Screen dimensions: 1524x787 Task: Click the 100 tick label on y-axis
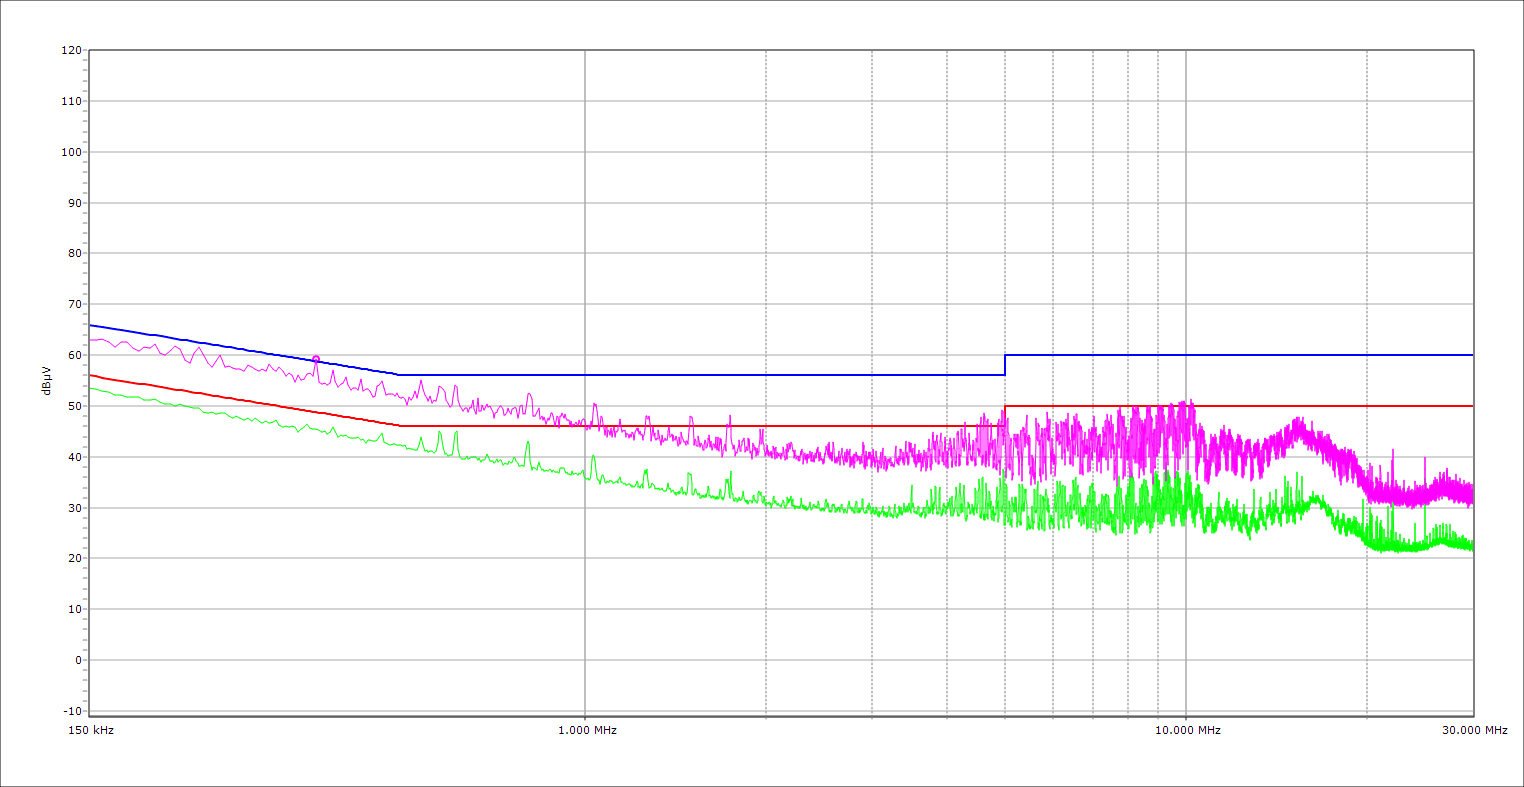(x=71, y=152)
